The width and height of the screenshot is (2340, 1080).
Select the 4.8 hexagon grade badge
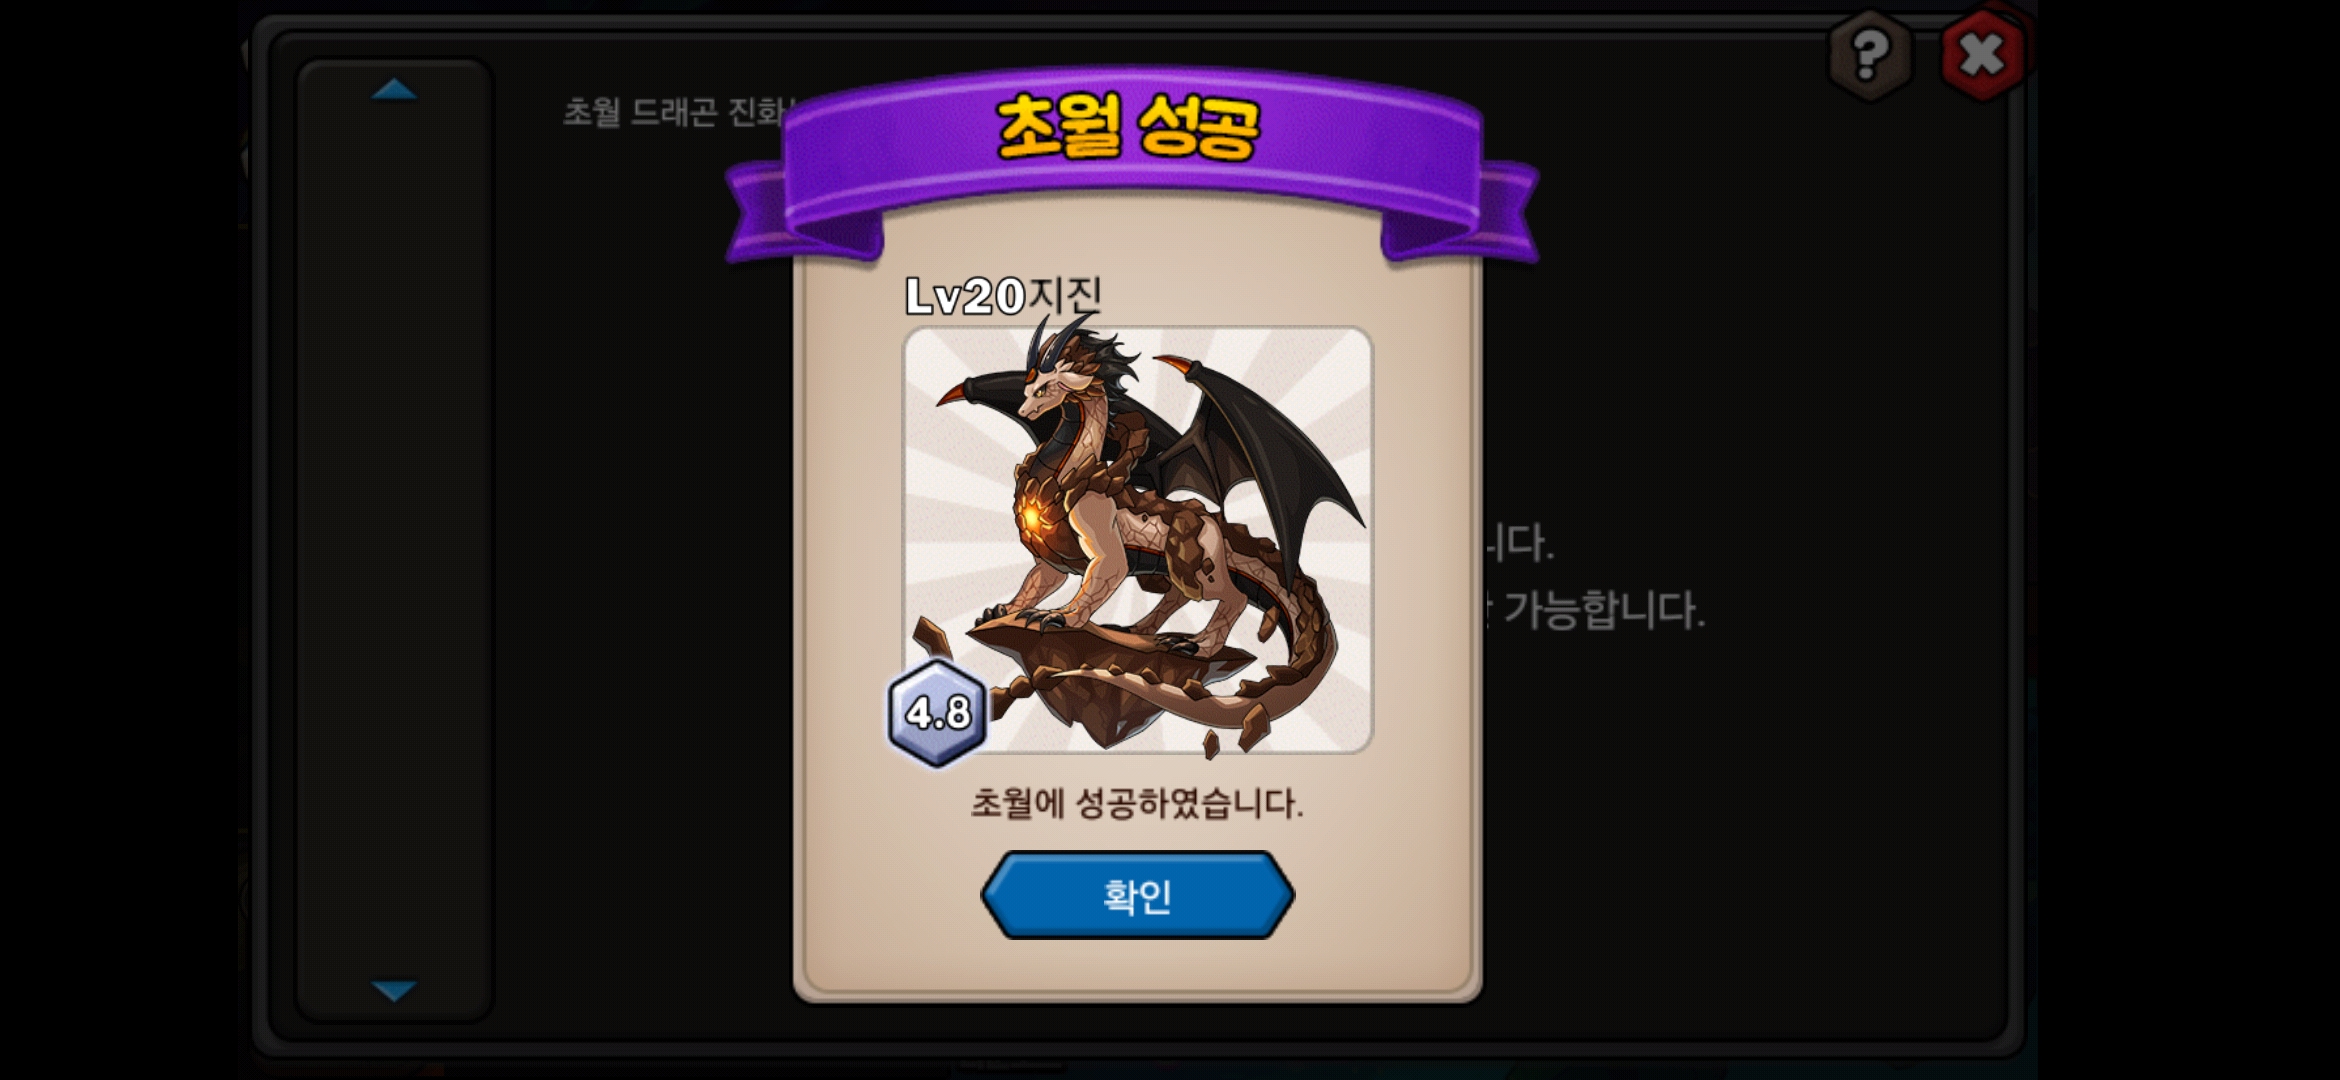[937, 713]
